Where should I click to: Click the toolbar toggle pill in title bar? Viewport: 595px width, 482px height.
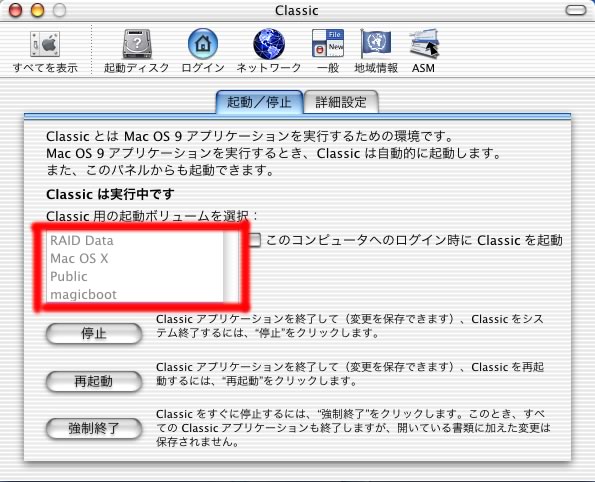[576, 10]
